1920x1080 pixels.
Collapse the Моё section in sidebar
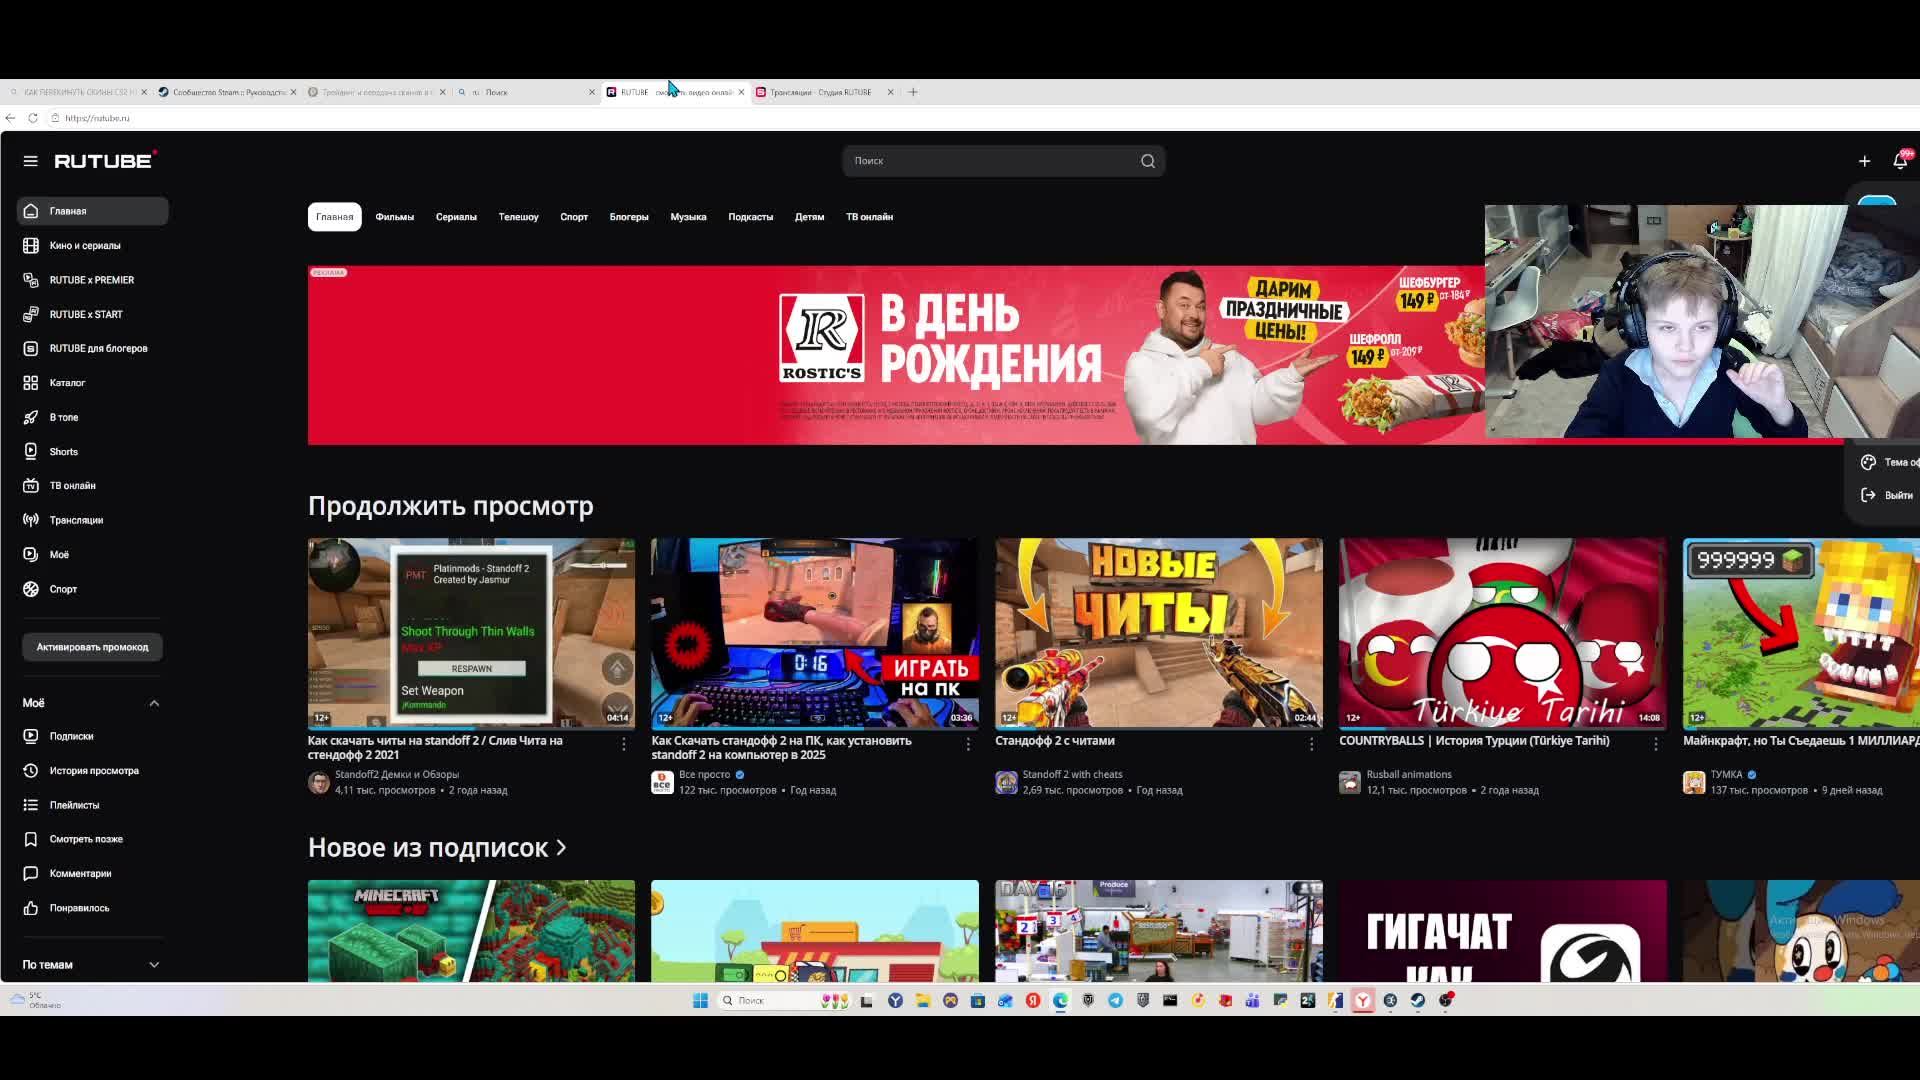click(154, 703)
